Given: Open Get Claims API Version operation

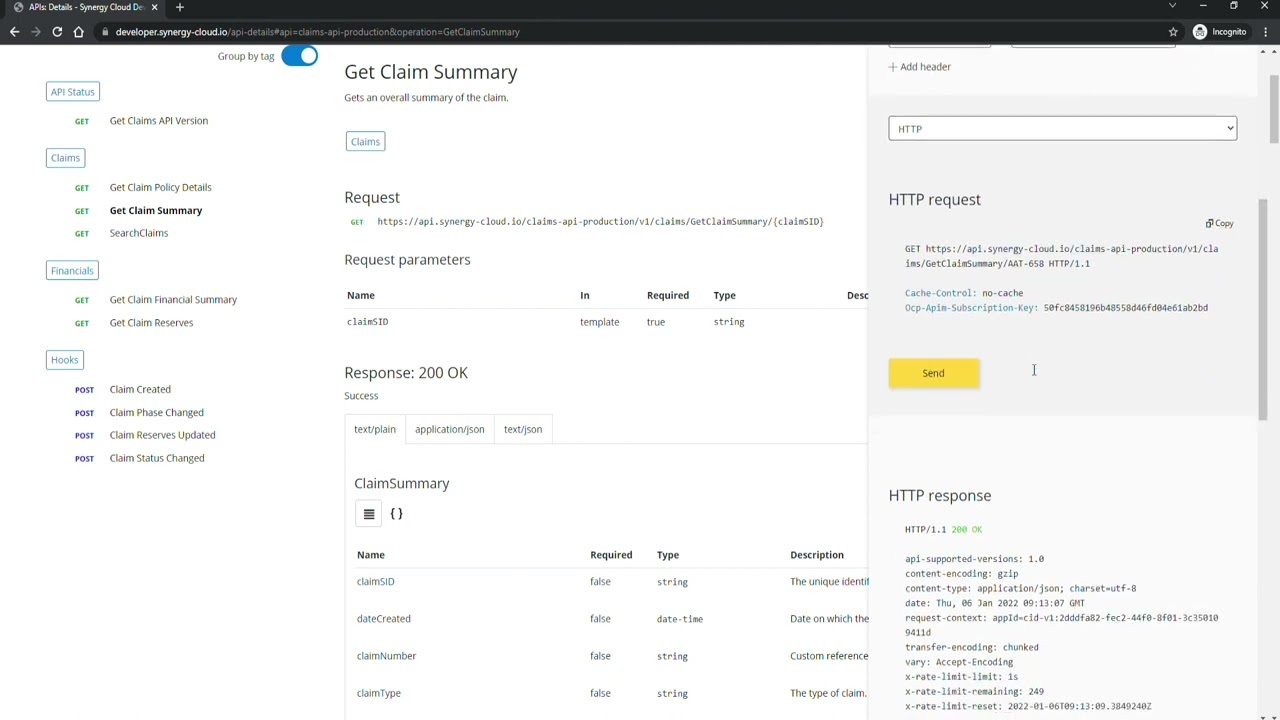Looking at the screenshot, I should (x=159, y=121).
